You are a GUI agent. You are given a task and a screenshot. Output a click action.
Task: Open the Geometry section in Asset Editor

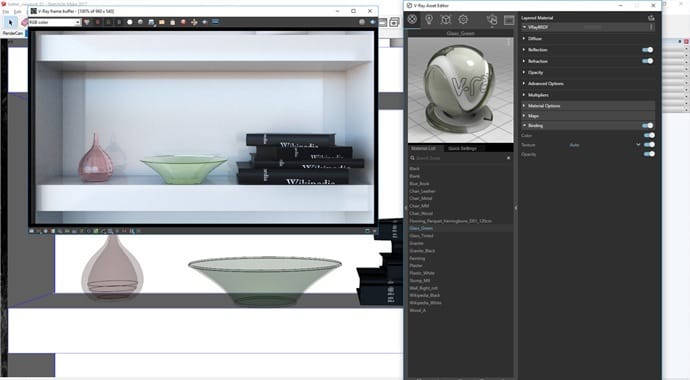(x=446, y=19)
